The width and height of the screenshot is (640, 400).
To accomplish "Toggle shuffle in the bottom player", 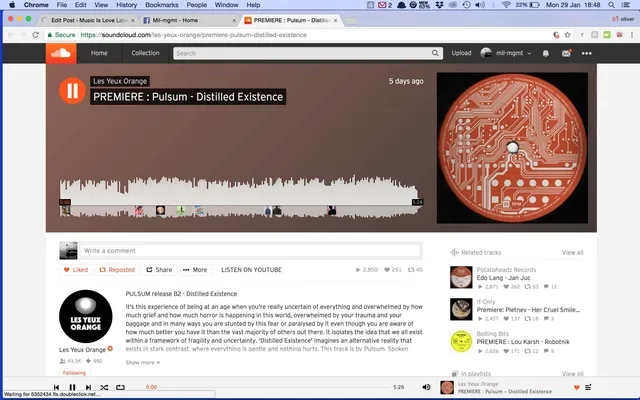I will (x=104, y=387).
